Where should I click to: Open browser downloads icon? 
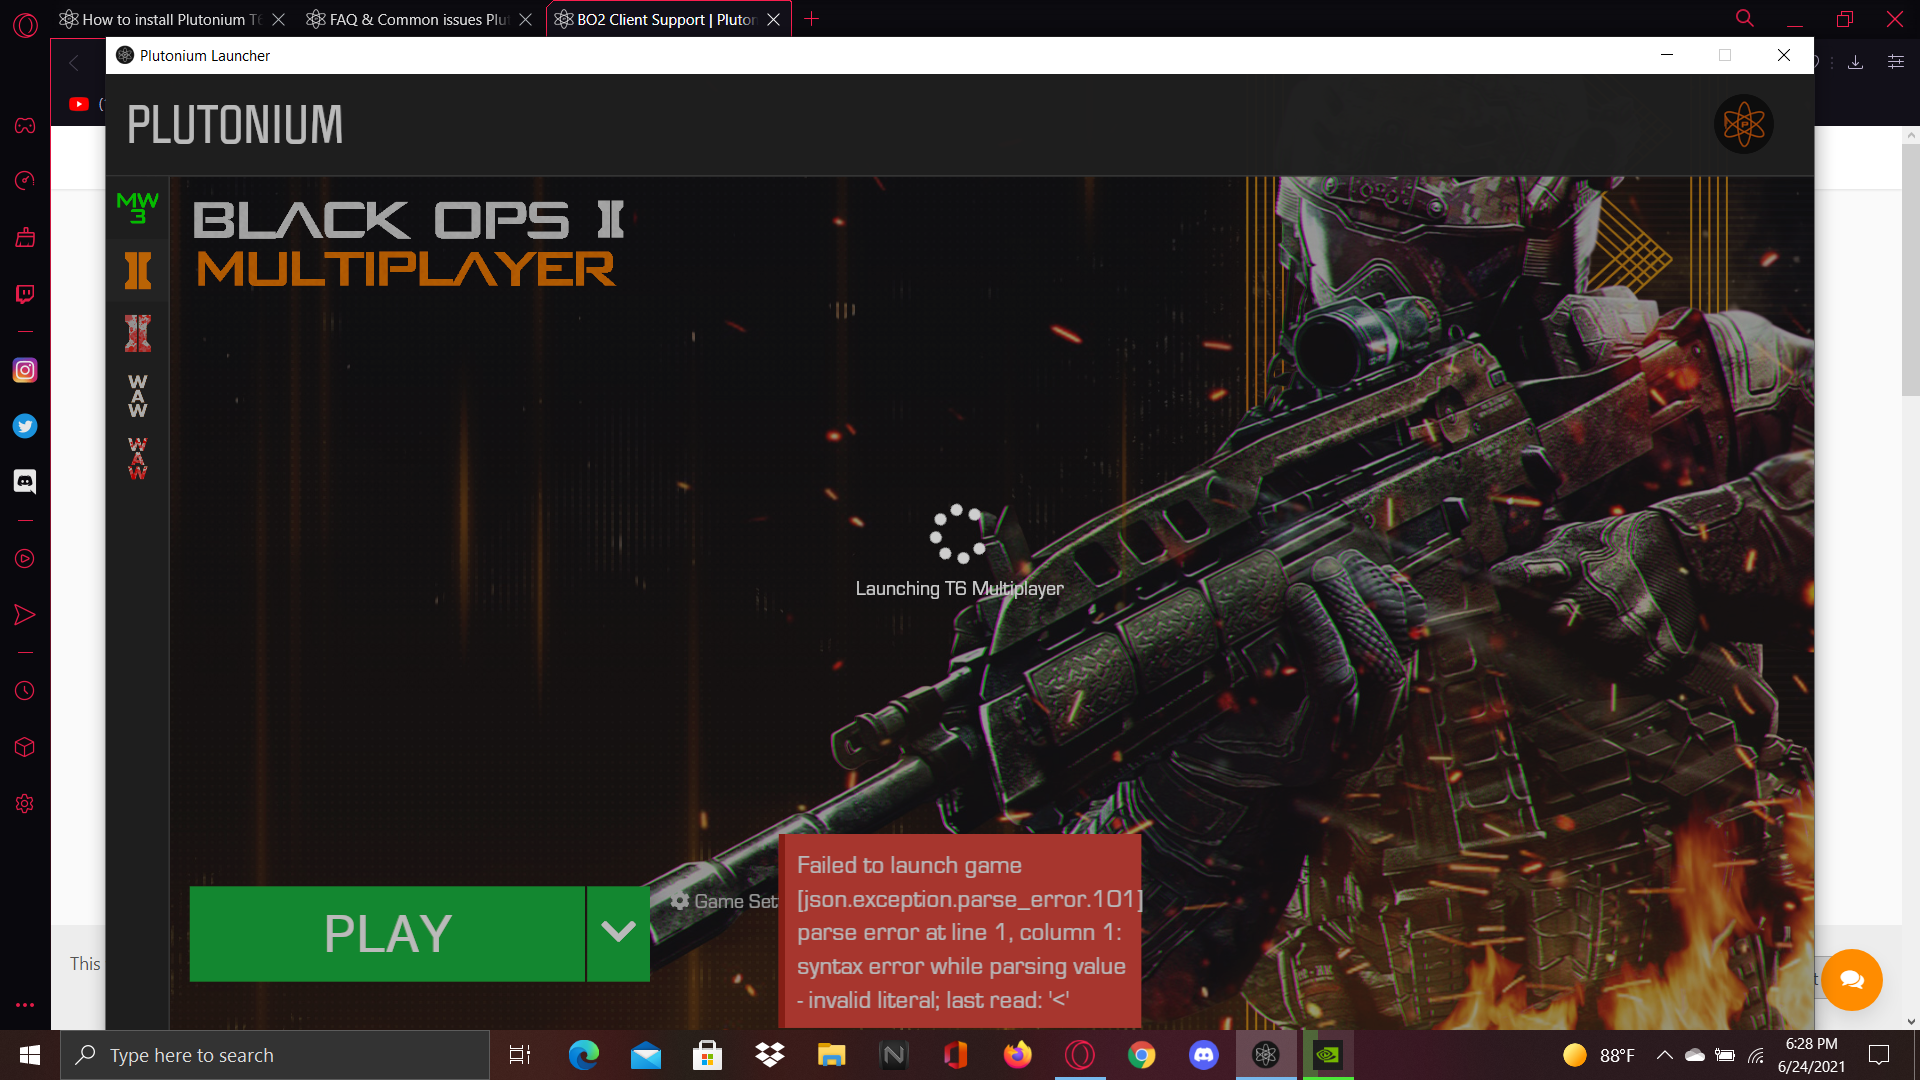point(1856,62)
